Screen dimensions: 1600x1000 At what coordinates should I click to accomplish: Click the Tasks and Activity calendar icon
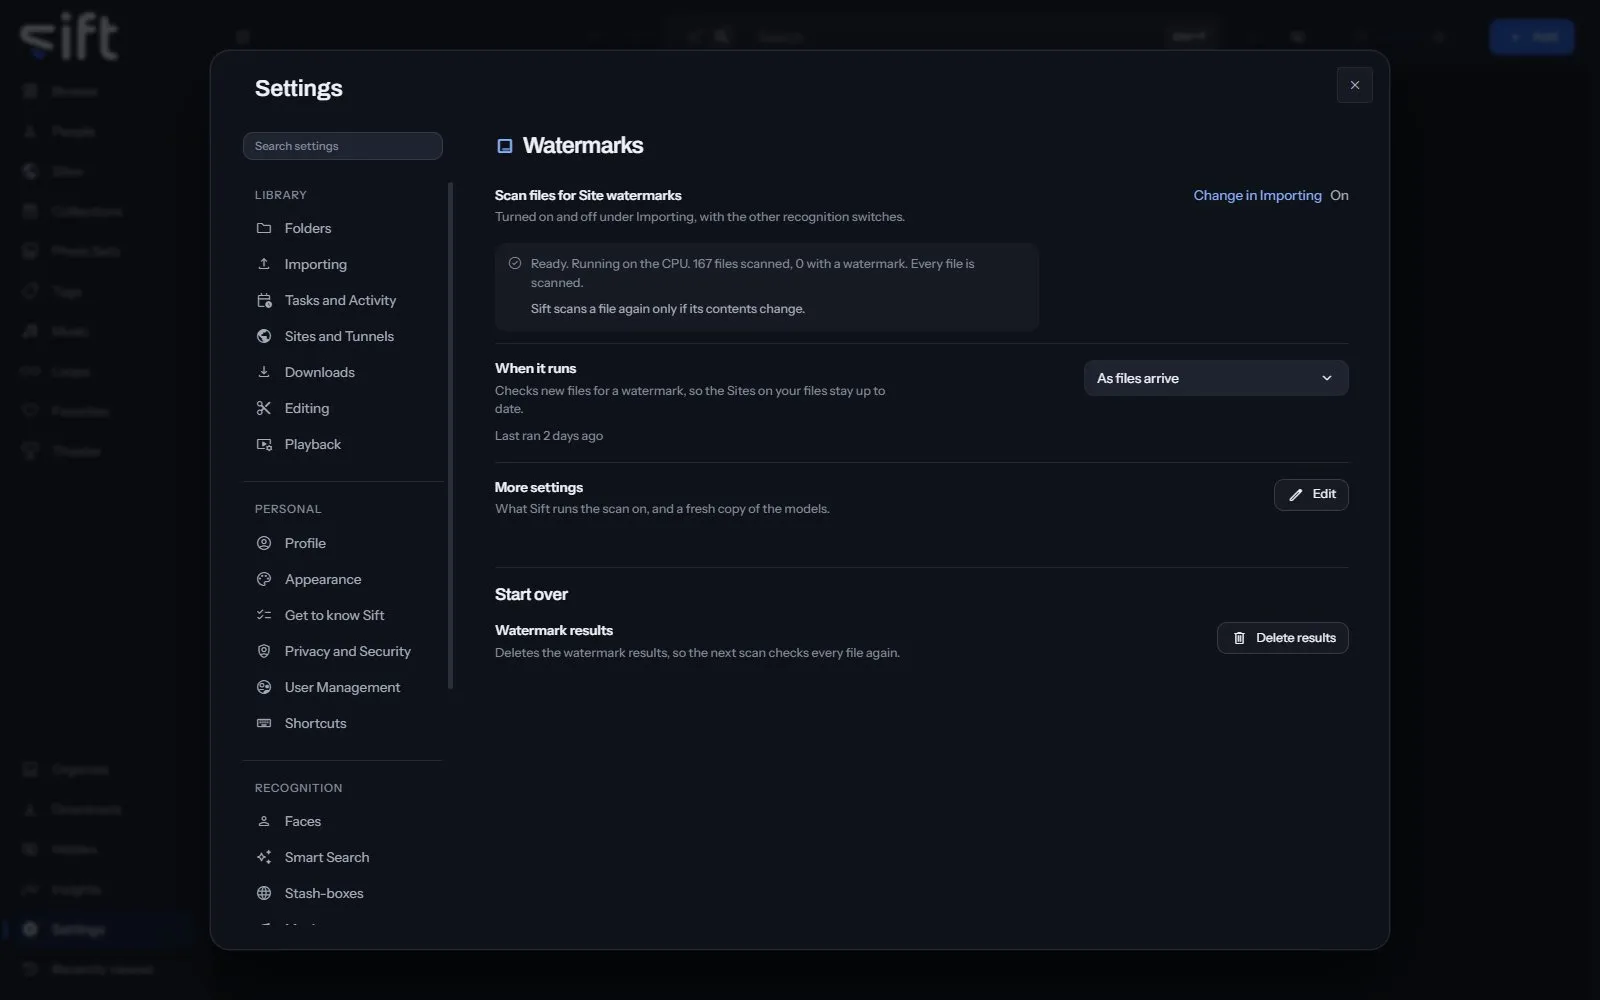click(x=264, y=300)
